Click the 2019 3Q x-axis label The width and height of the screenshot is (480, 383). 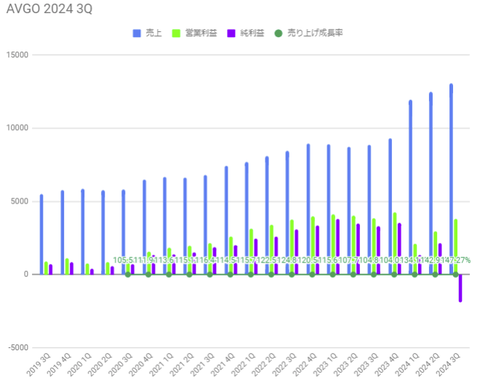[x=39, y=365]
